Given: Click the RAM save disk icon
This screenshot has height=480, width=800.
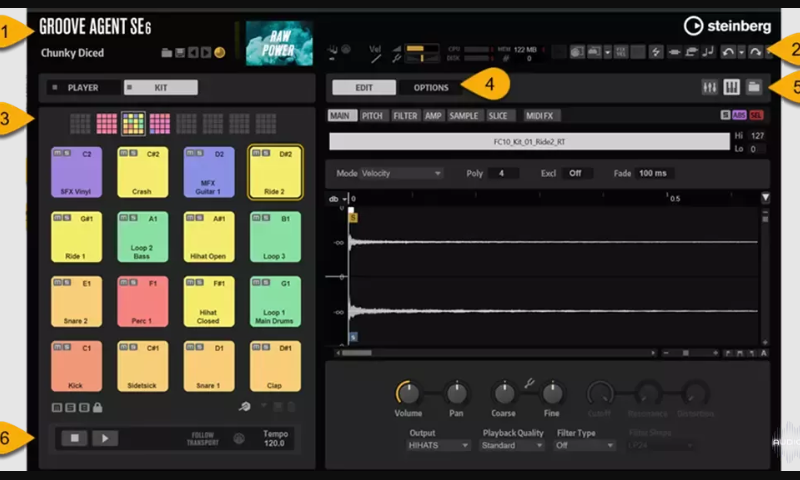Looking at the screenshot, I should 594,52.
